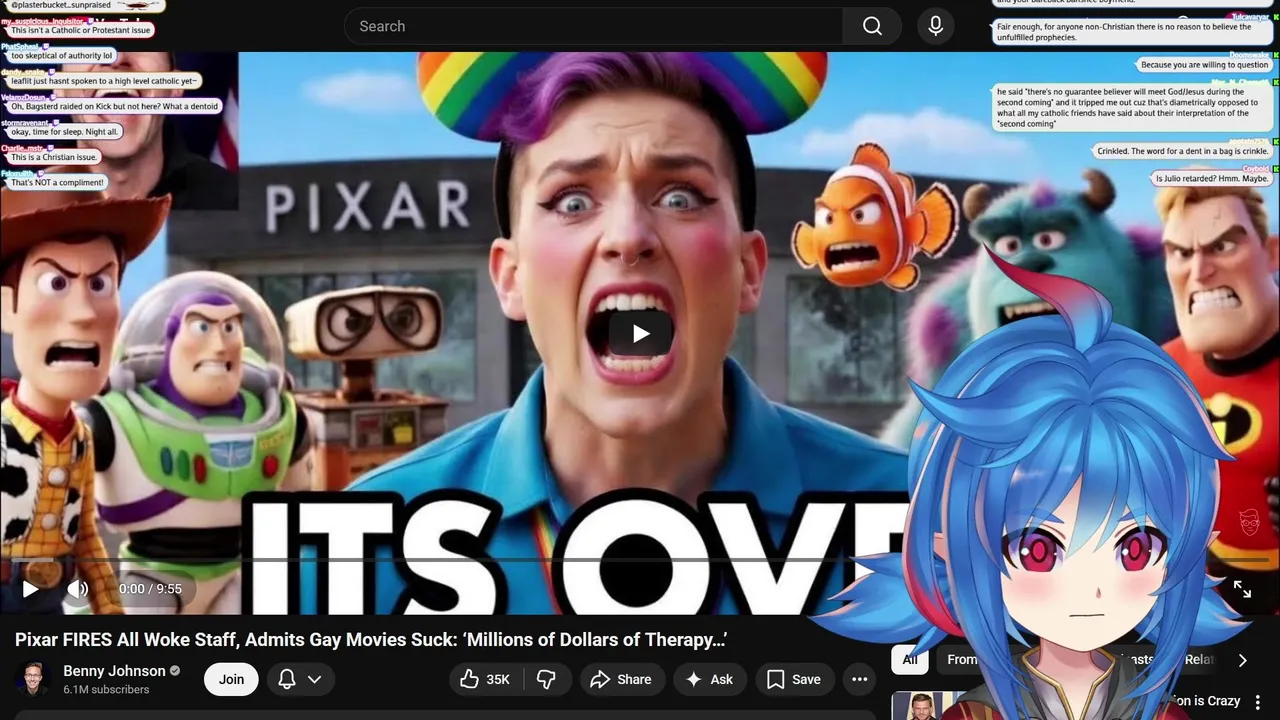1280x720 pixels.
Task: Click chat message 'This isn't a Catholic or Protestant issue'
Action: 81,31
